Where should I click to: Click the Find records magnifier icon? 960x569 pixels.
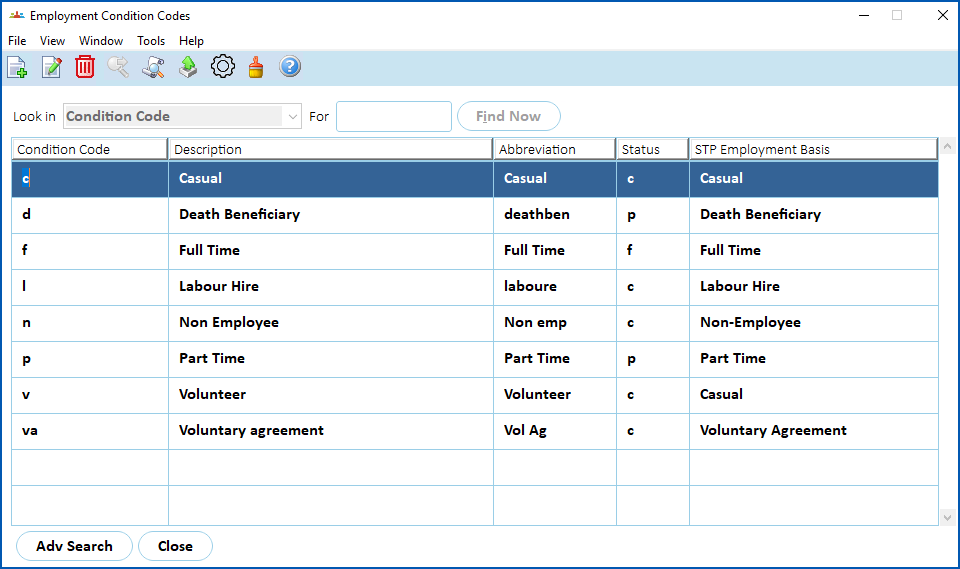(153, 67)
